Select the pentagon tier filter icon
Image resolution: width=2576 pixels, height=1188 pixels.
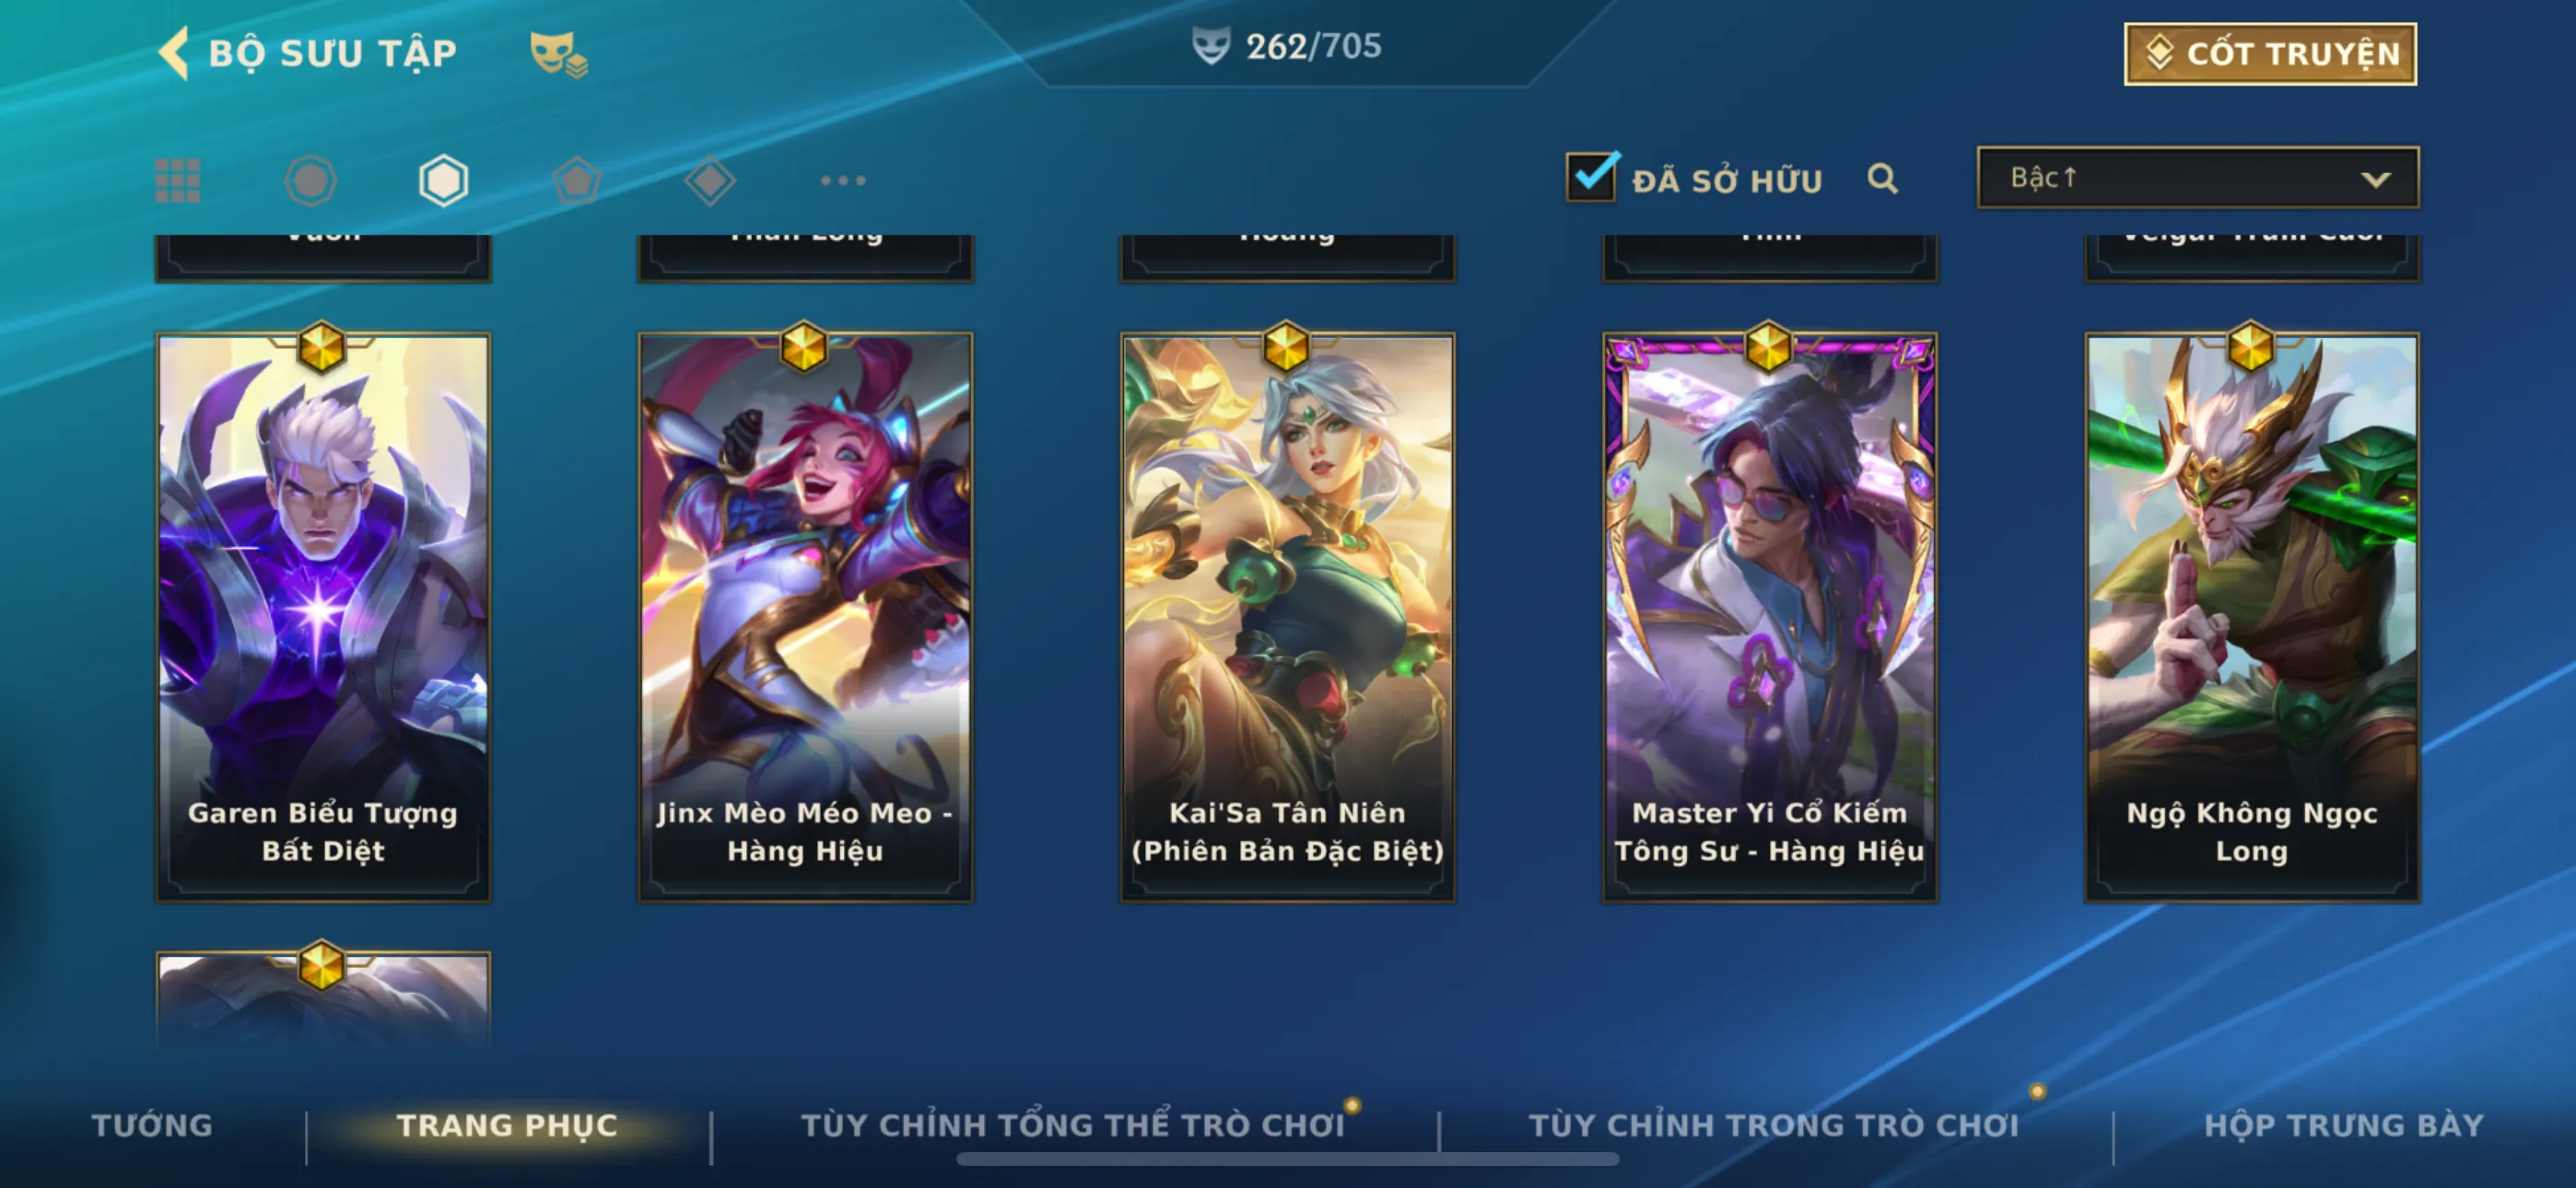click(577, 181)
